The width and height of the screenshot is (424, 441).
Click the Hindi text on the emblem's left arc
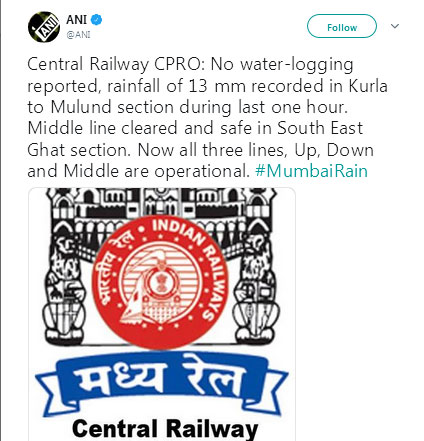pyautogui.click(x=115, y=268)
